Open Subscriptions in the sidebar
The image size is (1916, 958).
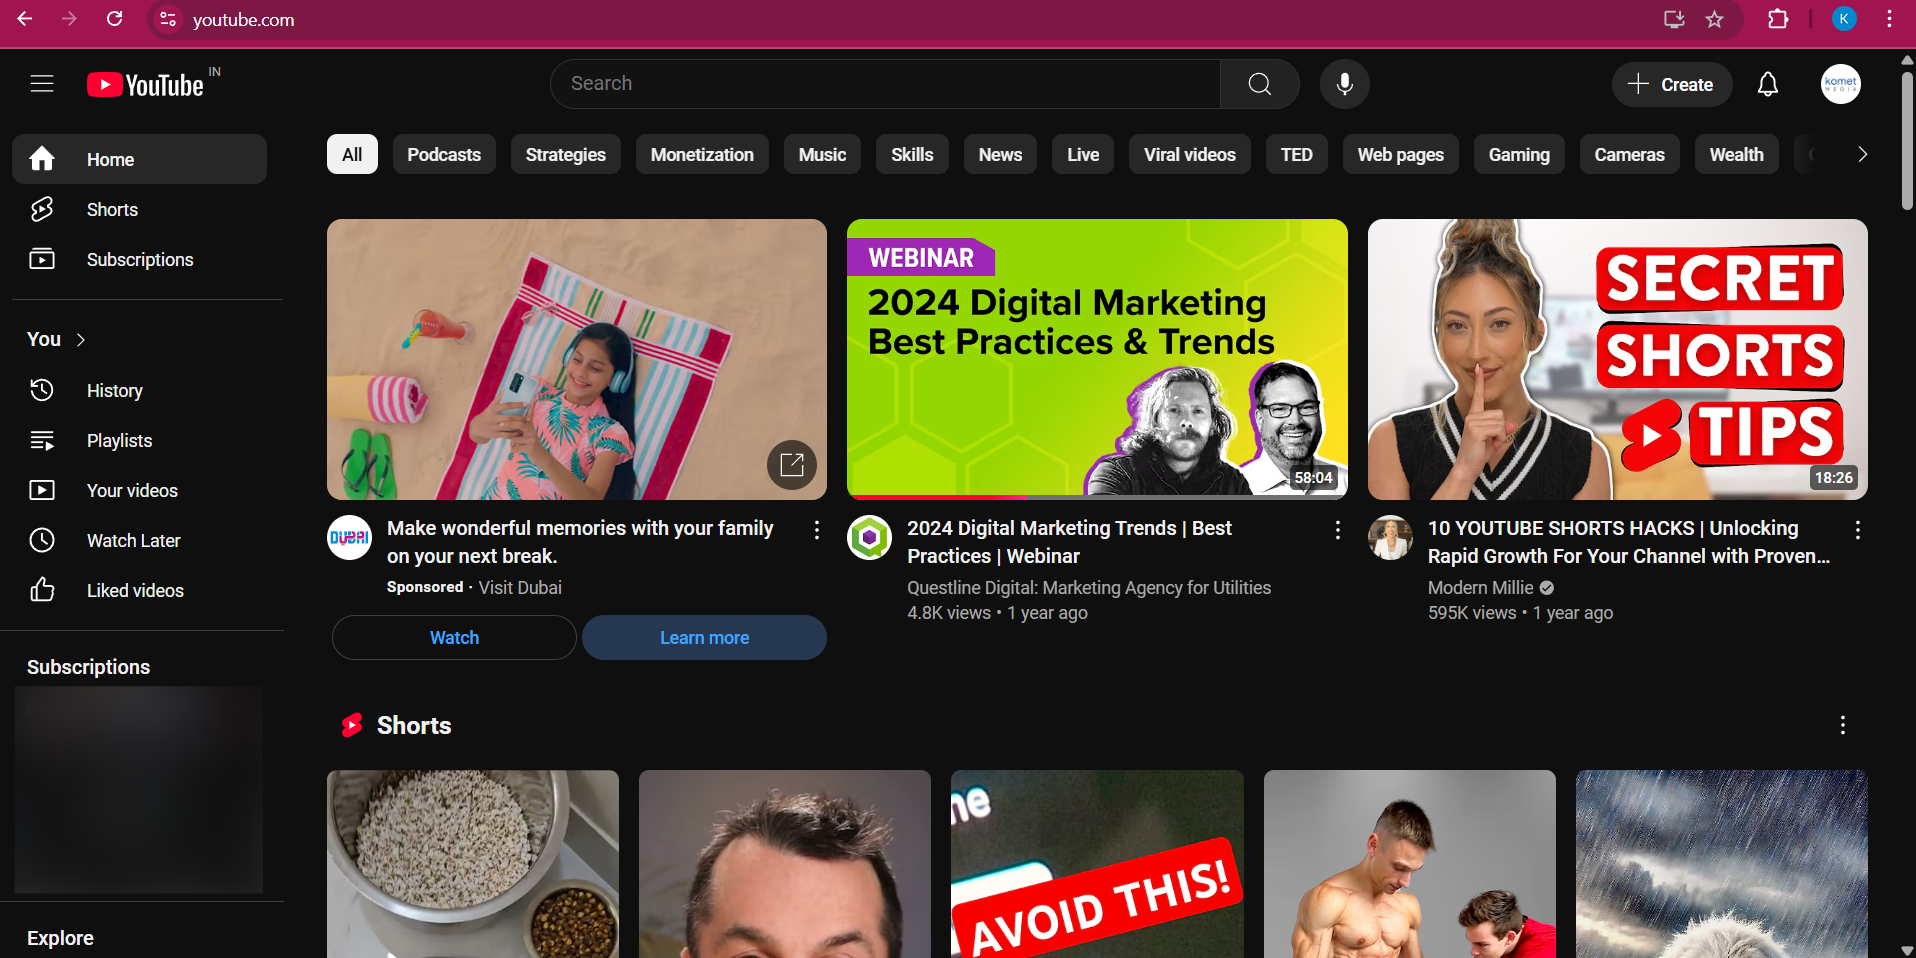[139, 259]
